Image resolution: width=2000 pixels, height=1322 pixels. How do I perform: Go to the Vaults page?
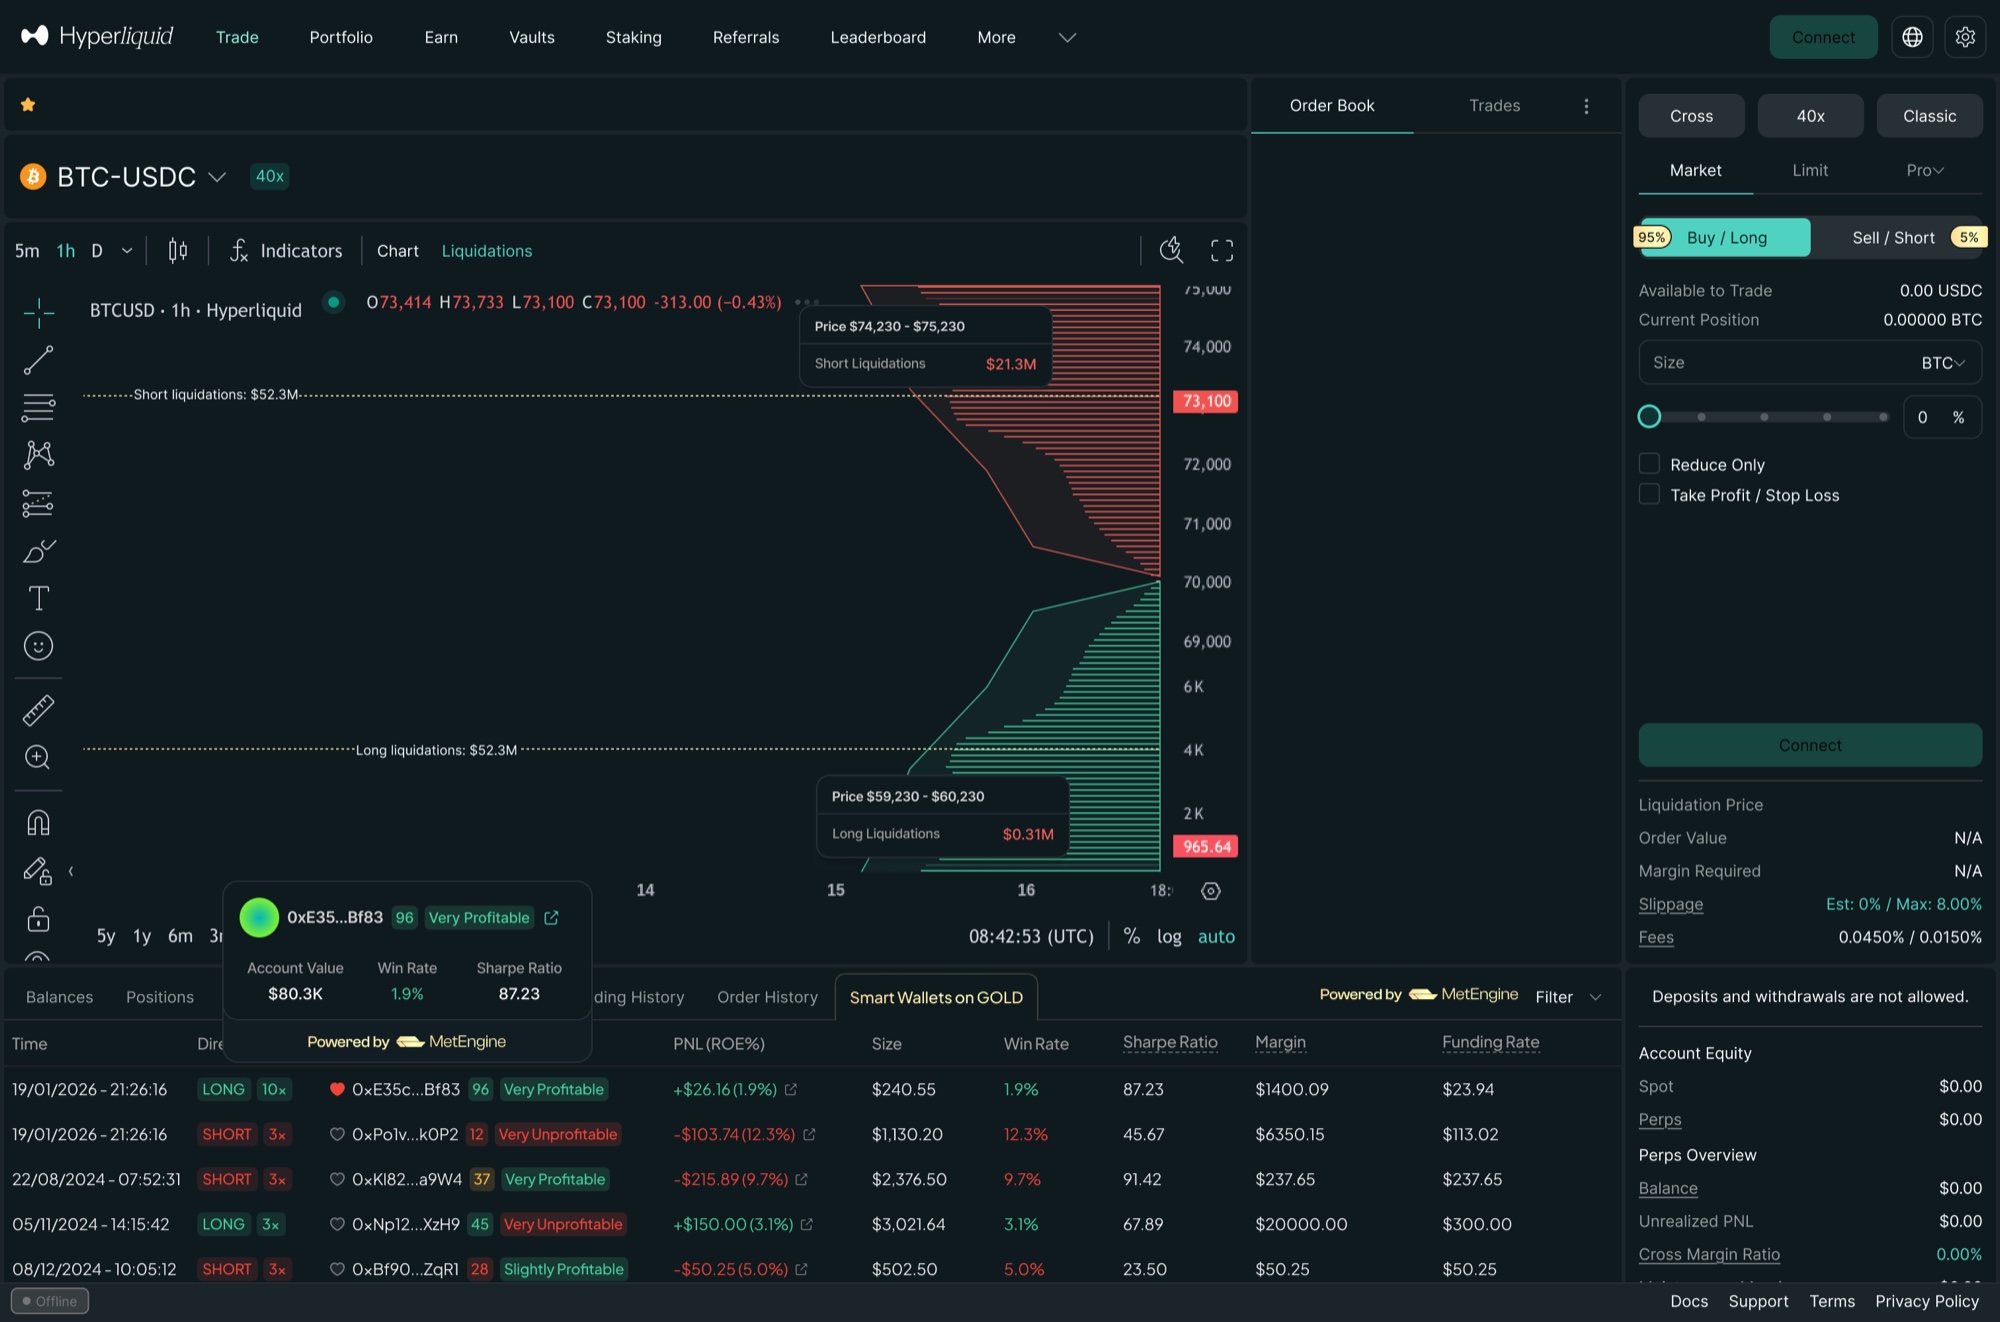(x=532, y=37)
